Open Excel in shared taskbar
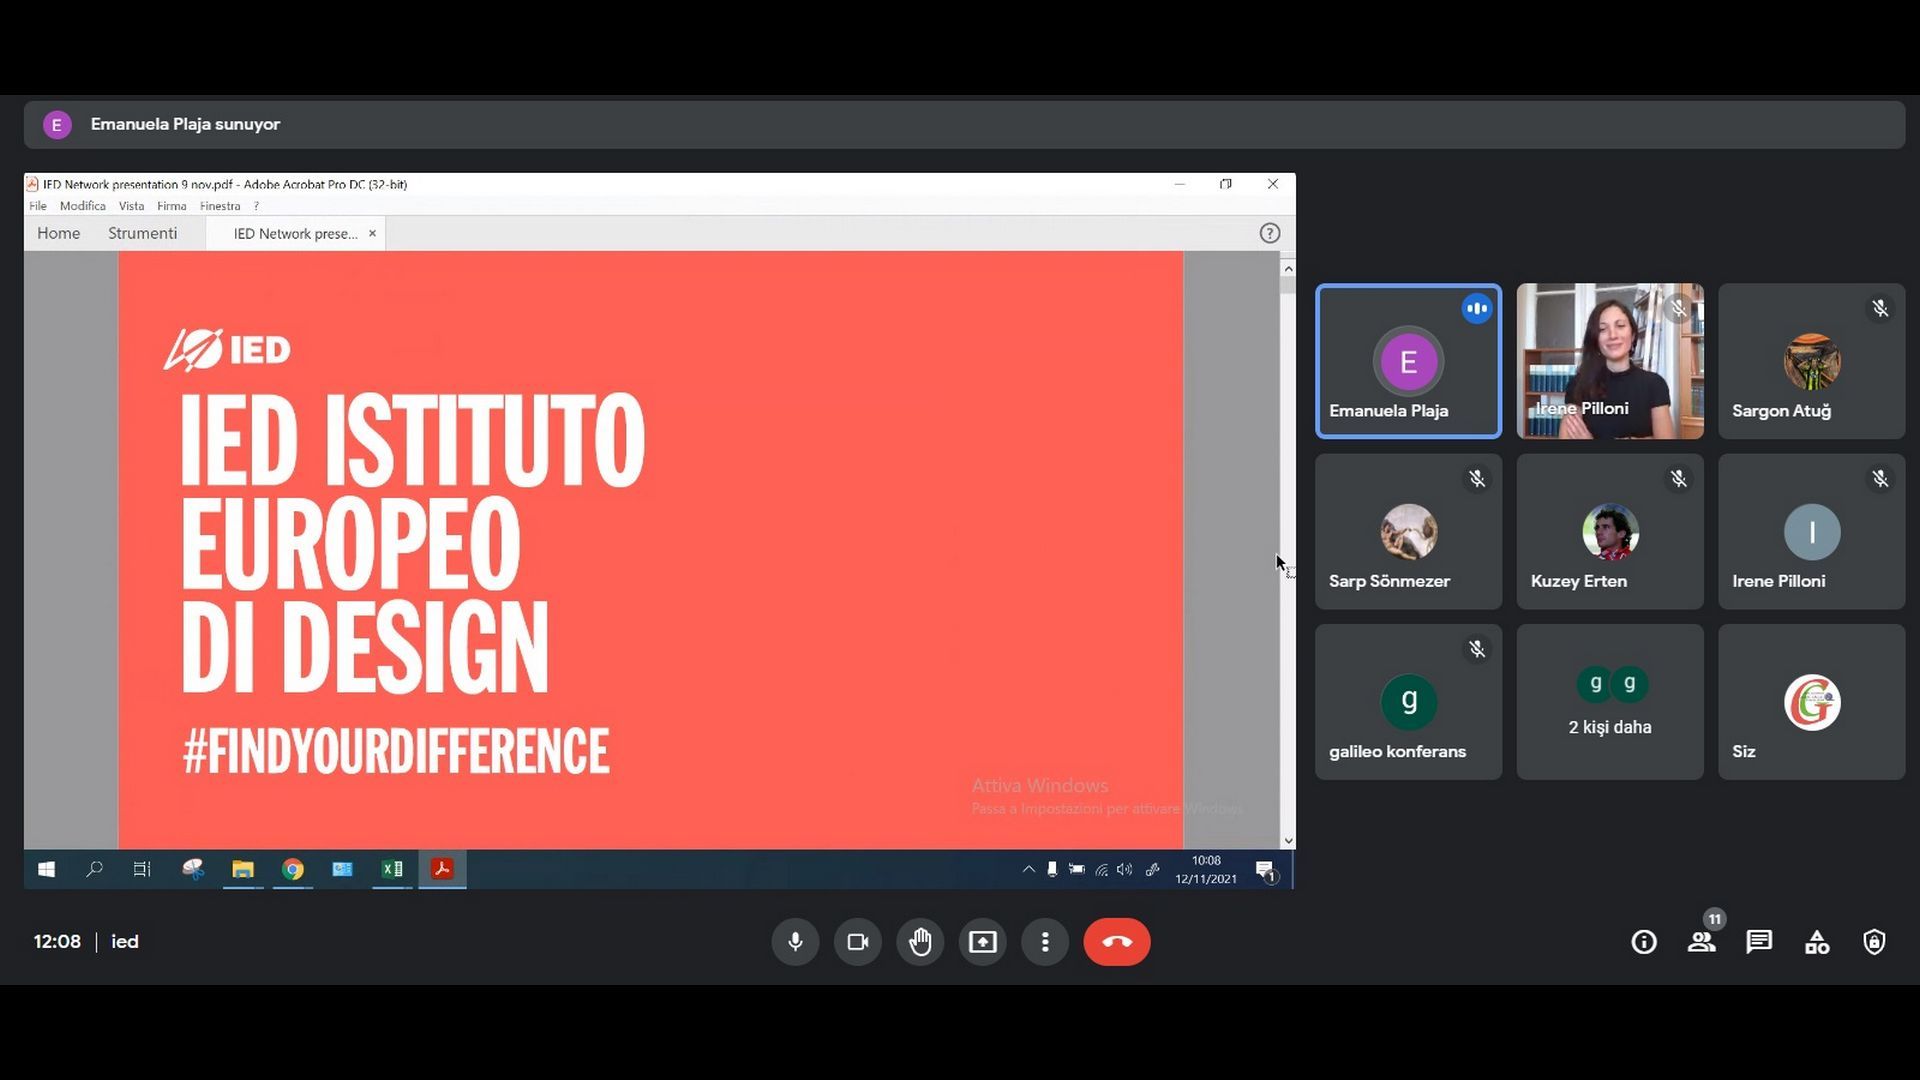This screenshot has height=1080, width=1920. 392,870
